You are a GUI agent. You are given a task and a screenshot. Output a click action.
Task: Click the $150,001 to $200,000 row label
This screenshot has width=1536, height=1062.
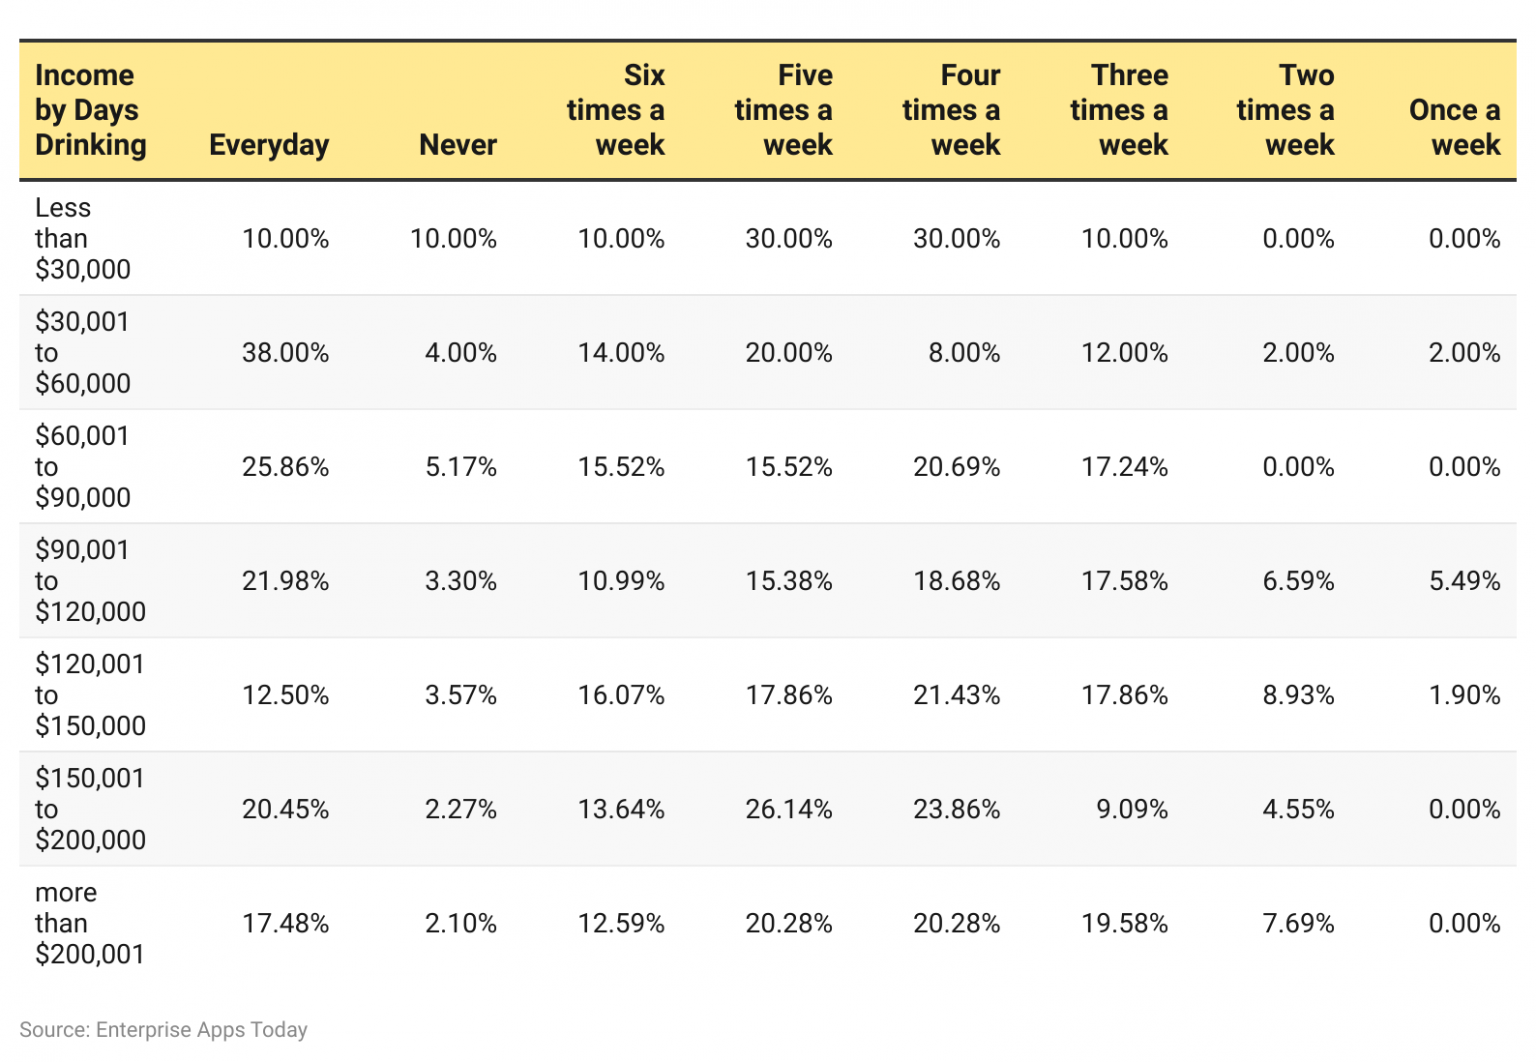tap(90, 808)
